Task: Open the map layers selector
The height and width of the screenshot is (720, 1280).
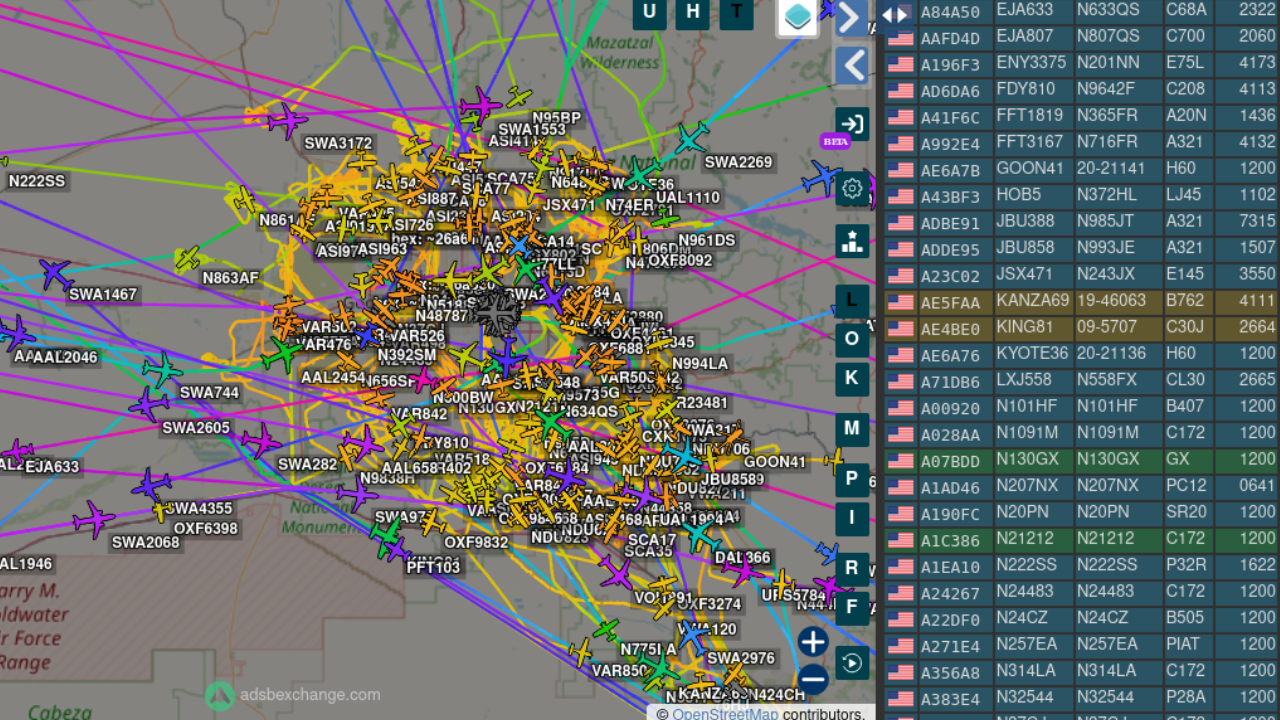Action: tap(798, 16)
